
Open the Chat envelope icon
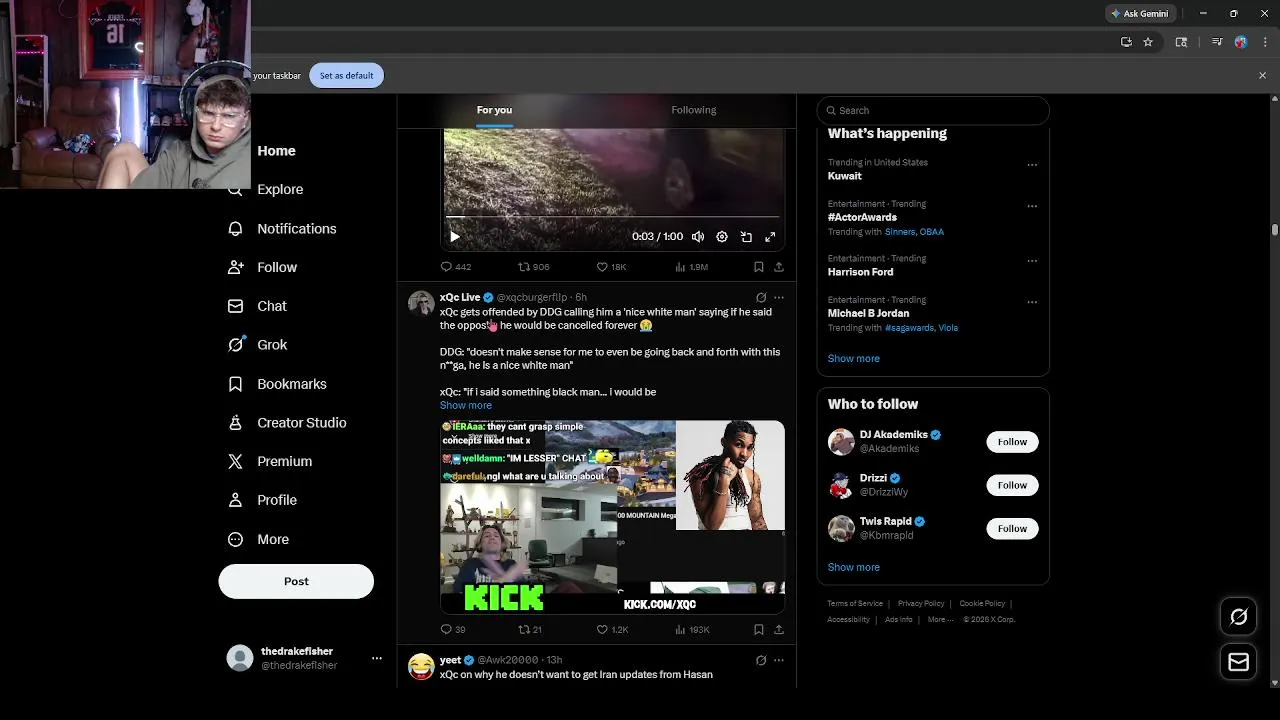(x=235, y=306)
